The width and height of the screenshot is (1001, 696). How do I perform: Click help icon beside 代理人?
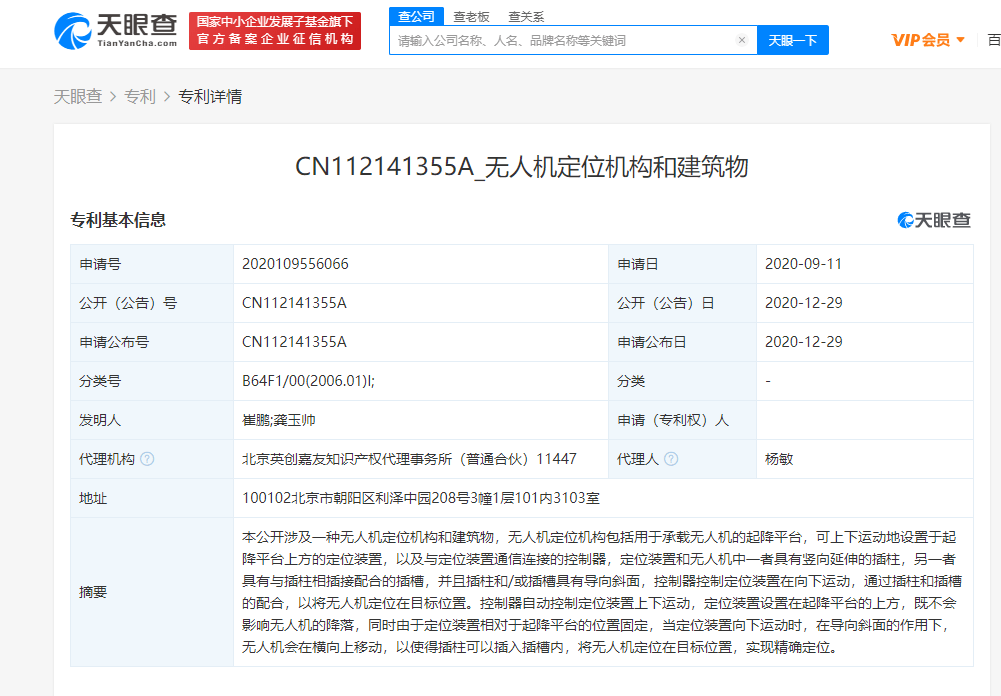pyautogui.click(x=671, y=459)
